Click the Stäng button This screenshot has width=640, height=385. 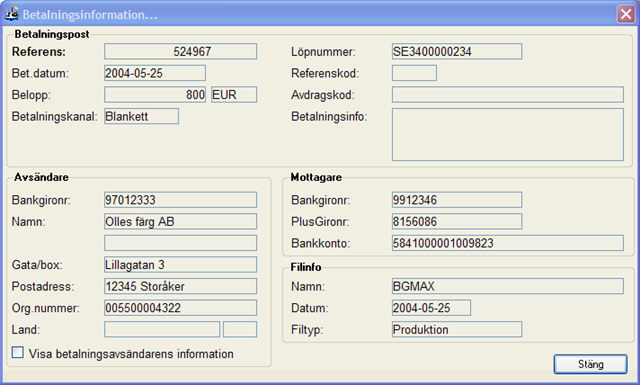[x=590, y=364]
